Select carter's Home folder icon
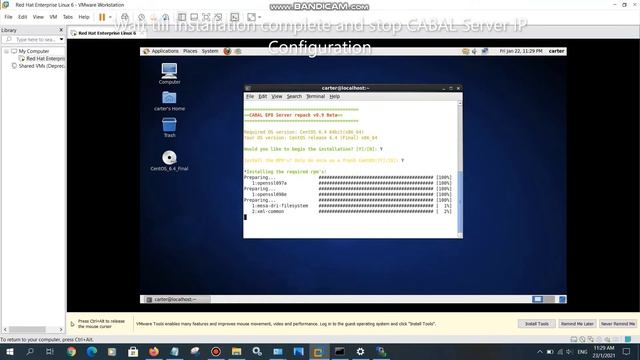Screen dimensions: 640x360 (169, 101)
